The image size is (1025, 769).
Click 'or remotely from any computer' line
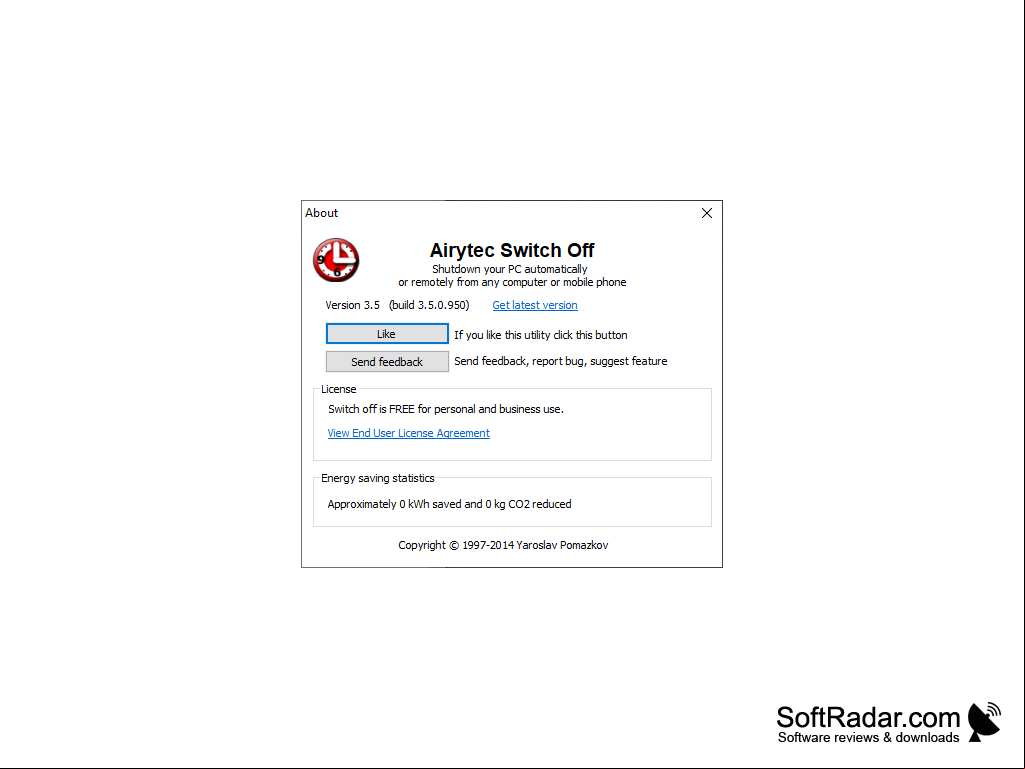512,282
